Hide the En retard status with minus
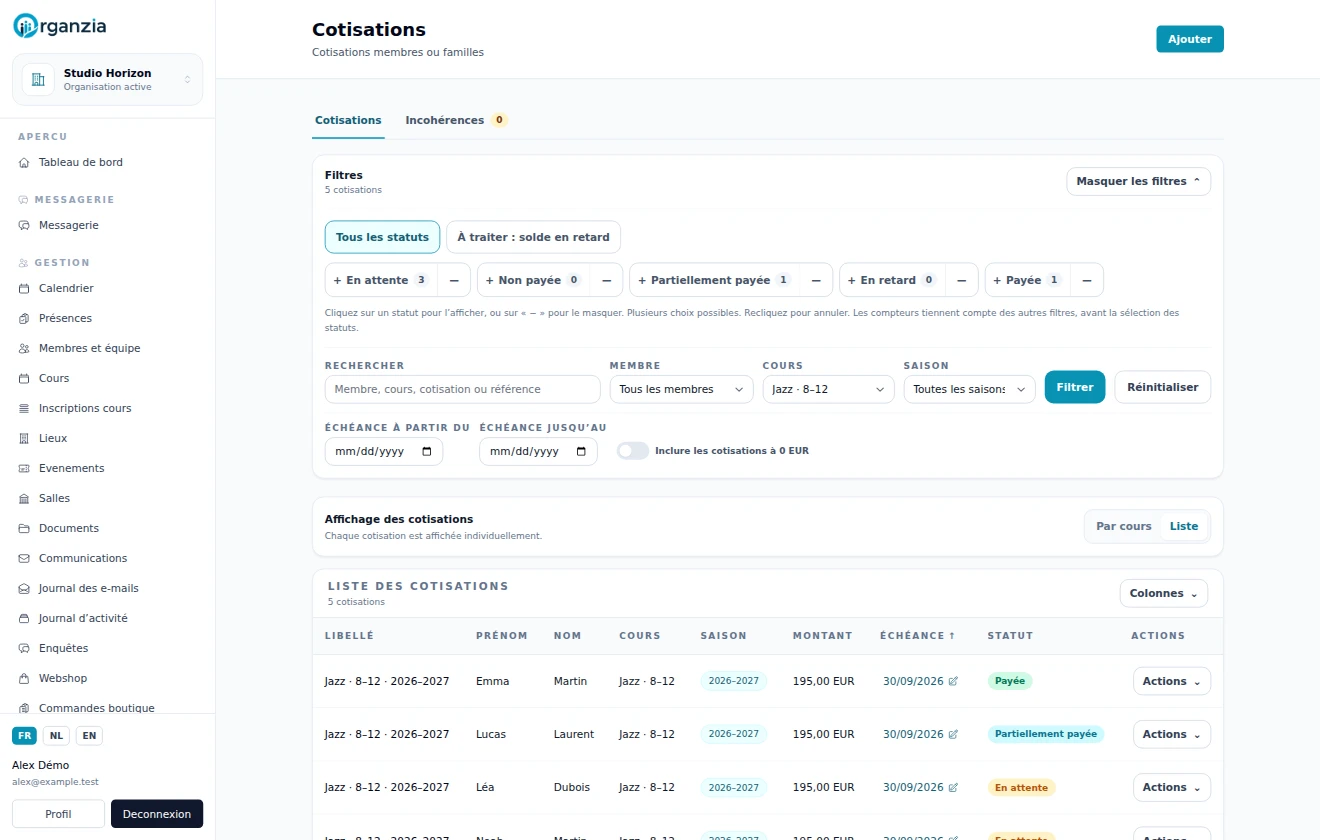Image resolution: width=1320 pixels, height=840 pixels. [x=961, y=280]
